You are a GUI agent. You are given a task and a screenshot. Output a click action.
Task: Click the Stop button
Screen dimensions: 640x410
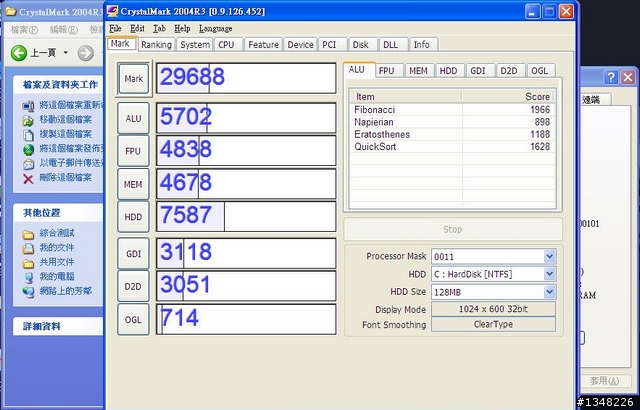[x=453, y=229]
